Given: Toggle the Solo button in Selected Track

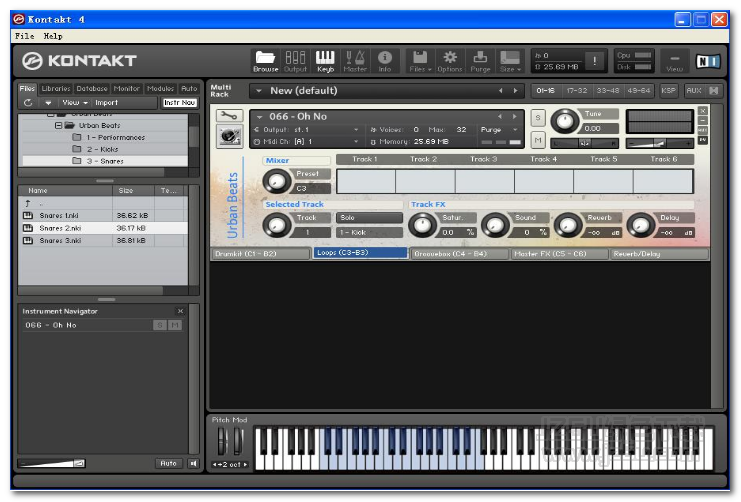Looking at the screenshot, I should tap(370, 217).
